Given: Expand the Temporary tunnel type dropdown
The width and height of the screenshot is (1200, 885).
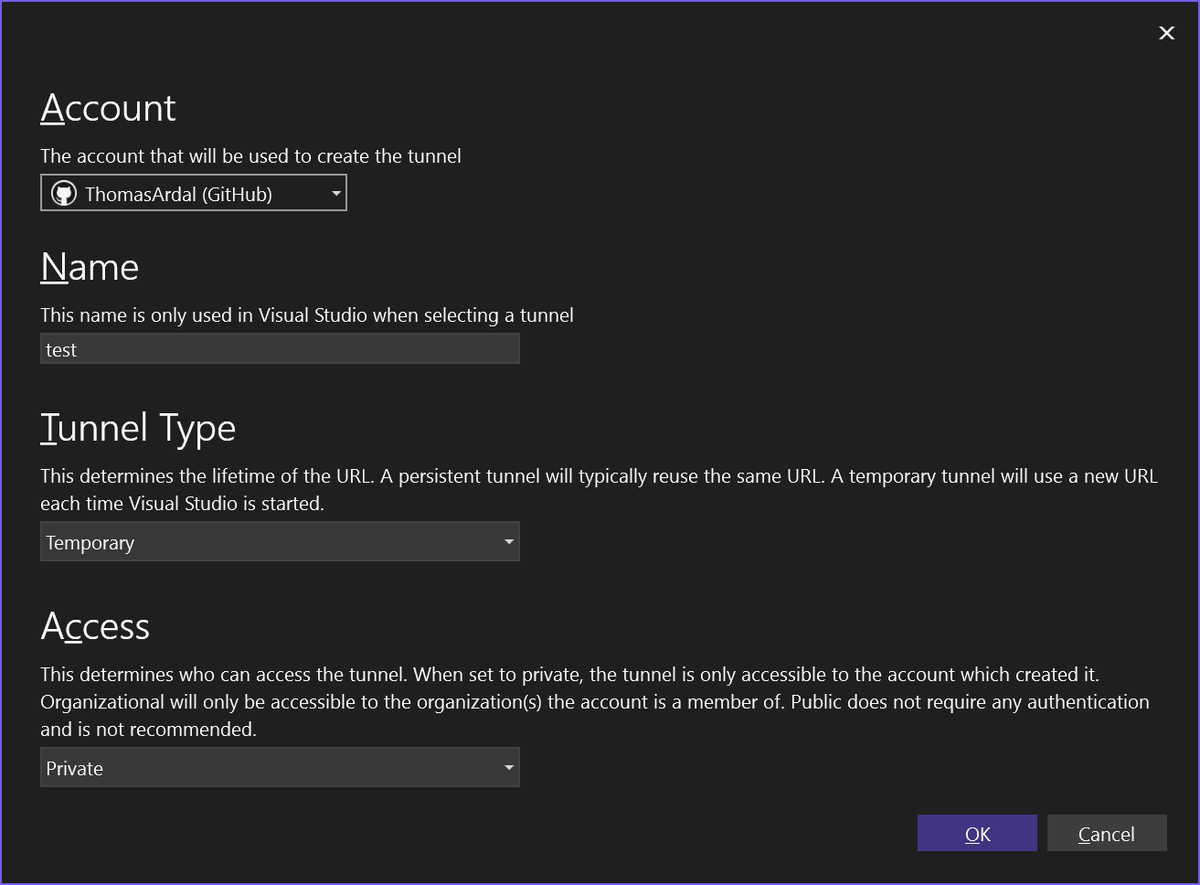Looking at the screenshot, I should point(280,542).
